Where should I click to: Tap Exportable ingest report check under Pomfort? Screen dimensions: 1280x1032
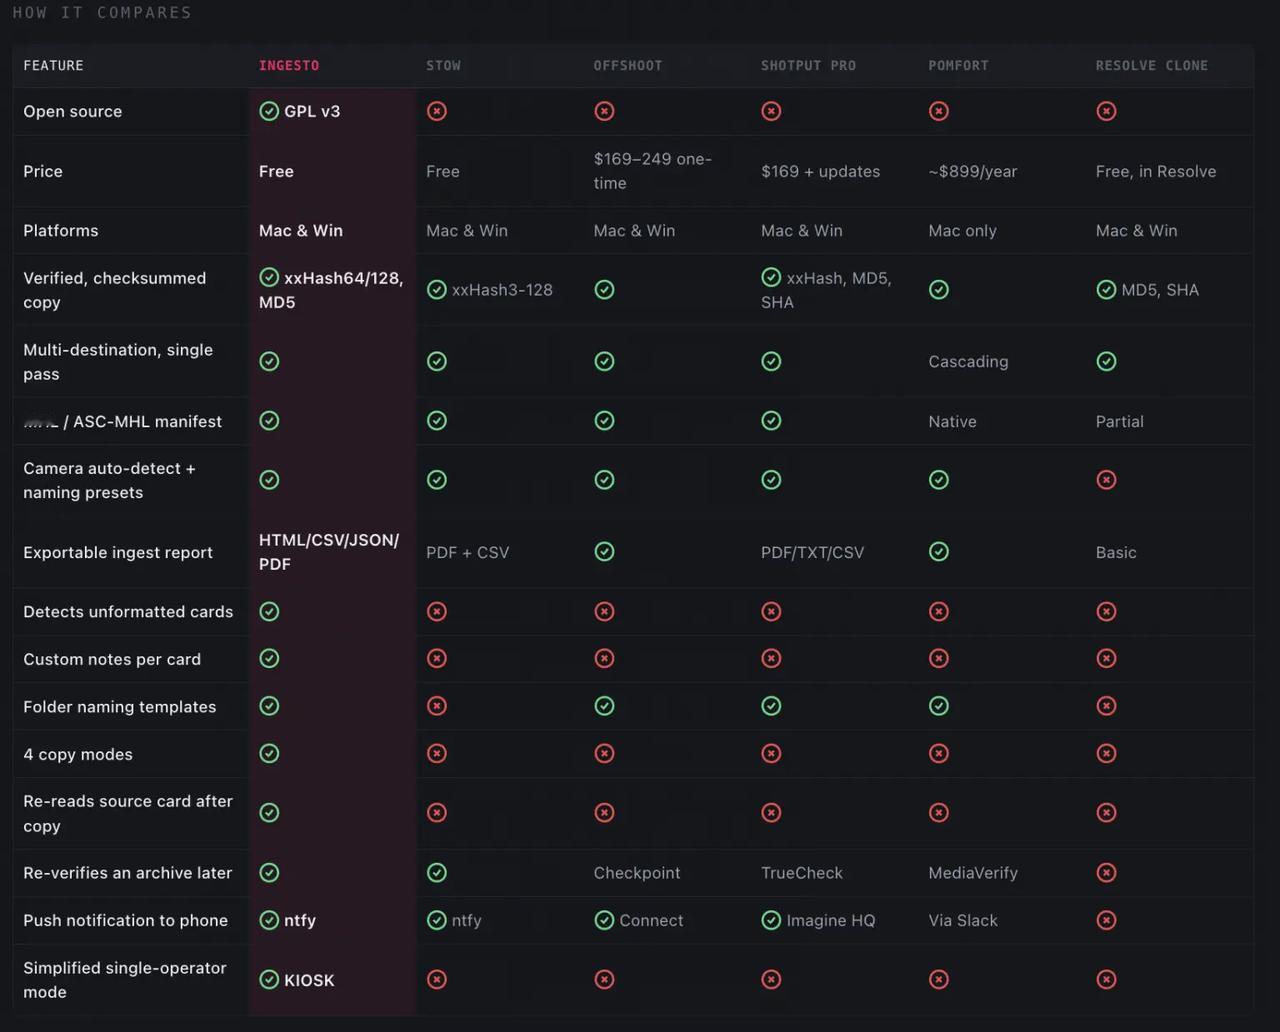[x=939, y=552]
